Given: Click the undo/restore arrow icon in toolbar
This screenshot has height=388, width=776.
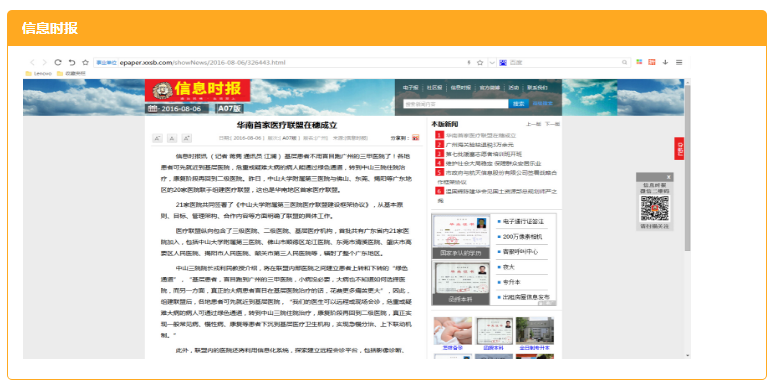Looking at the screenshot, I should [72, 62].
